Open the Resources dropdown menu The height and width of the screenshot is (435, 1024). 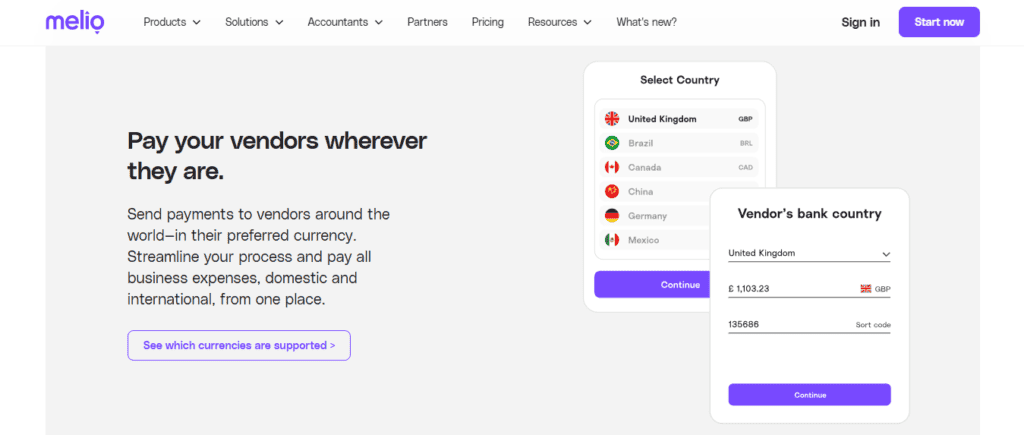click(x=560, y=22)
